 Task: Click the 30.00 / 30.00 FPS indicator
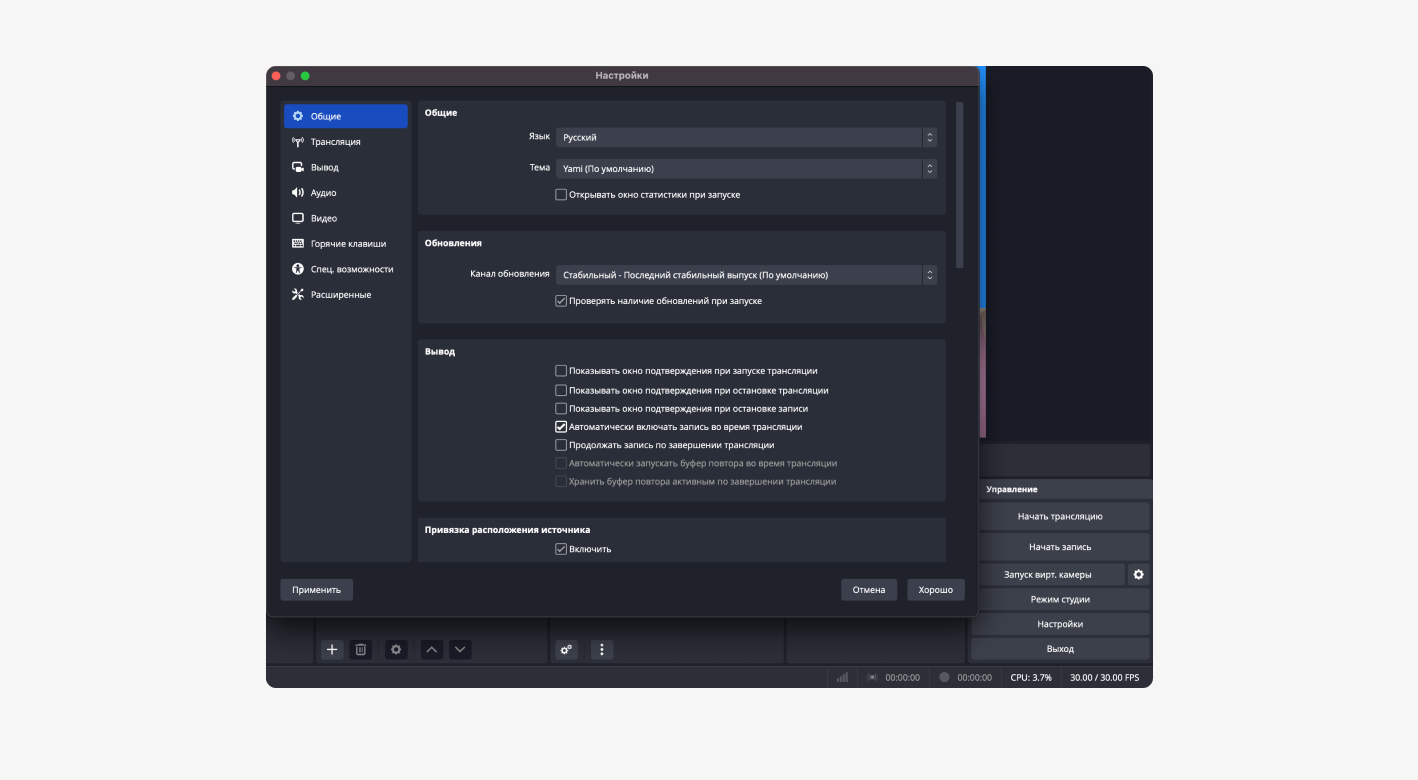(1104, 677)
